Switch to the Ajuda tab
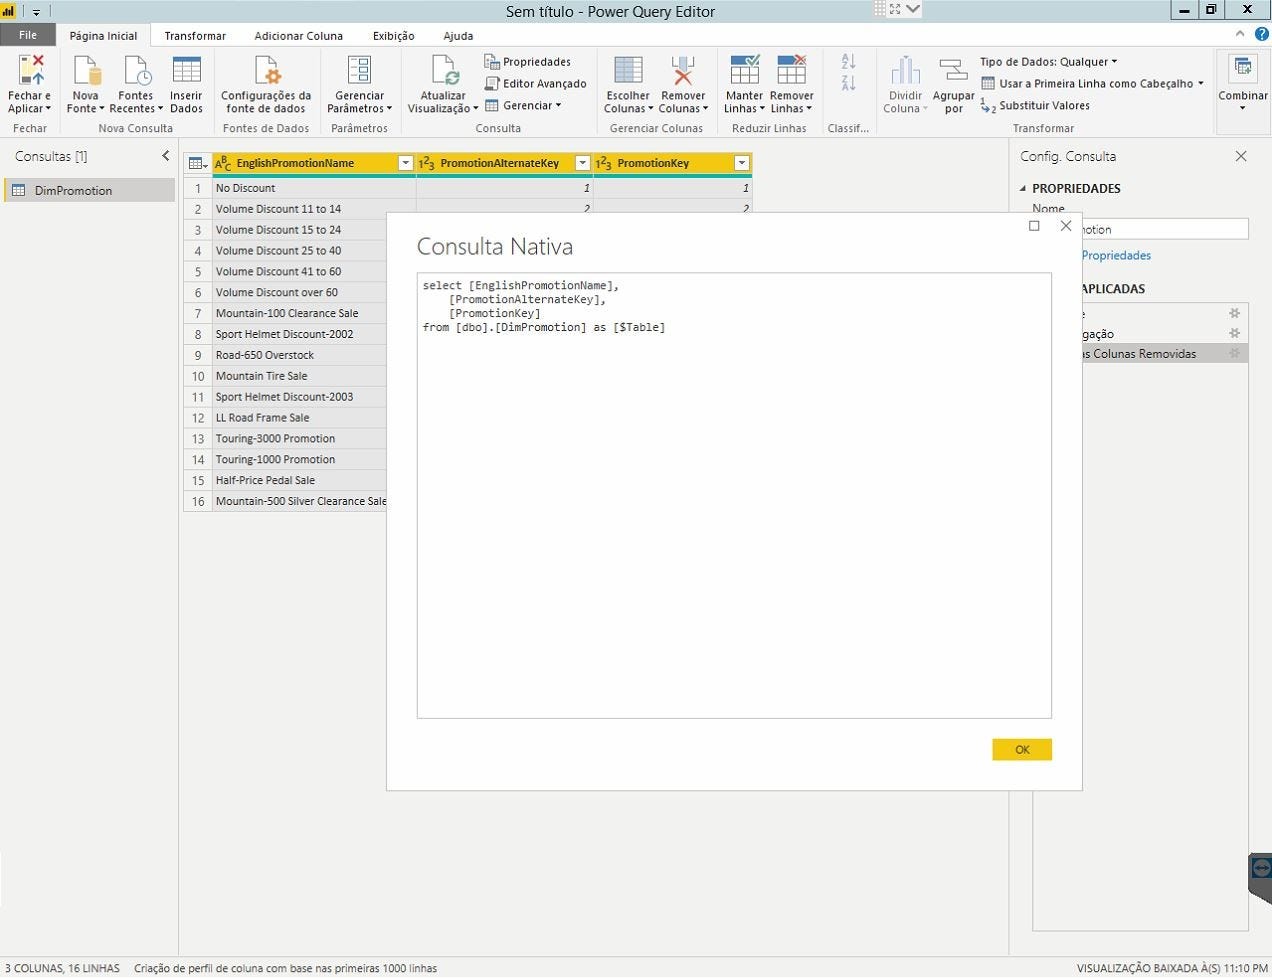The height and width of the screenshot is (978, 1272). pyautogui.click(x=458, y=36)
